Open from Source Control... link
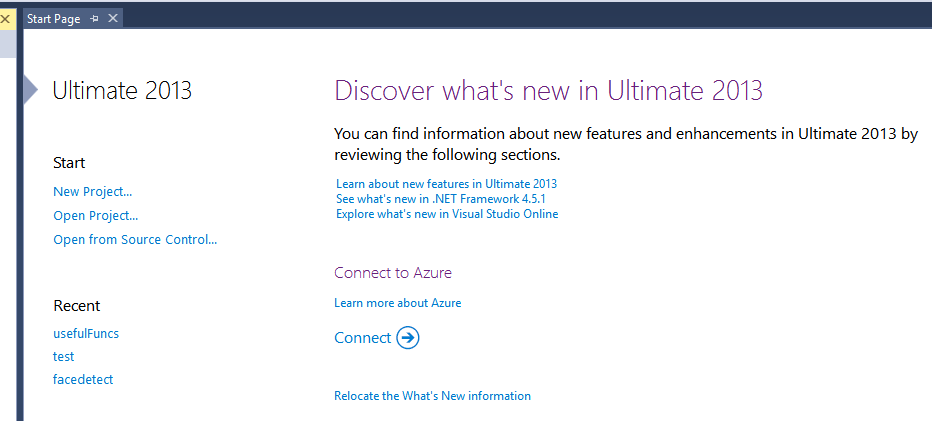This screenshot has height=421, width=932. coord(135,240)
